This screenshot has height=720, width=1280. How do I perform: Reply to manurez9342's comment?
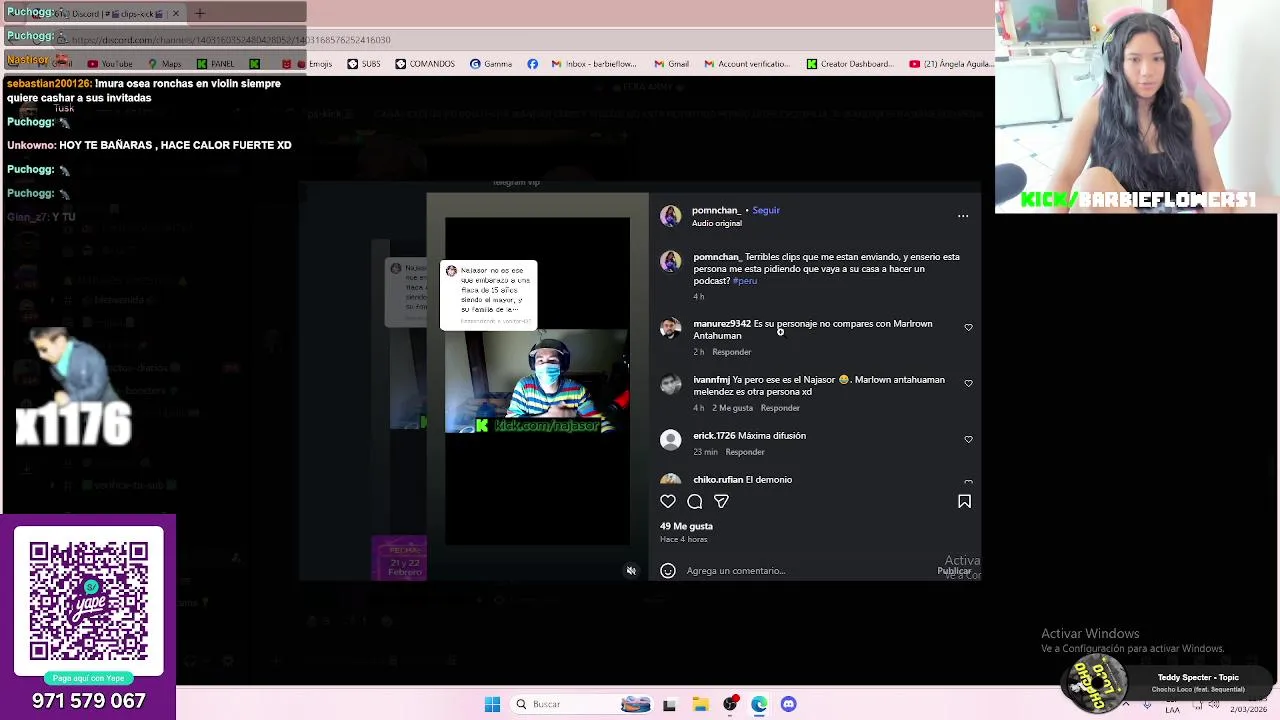coord(731,352)
